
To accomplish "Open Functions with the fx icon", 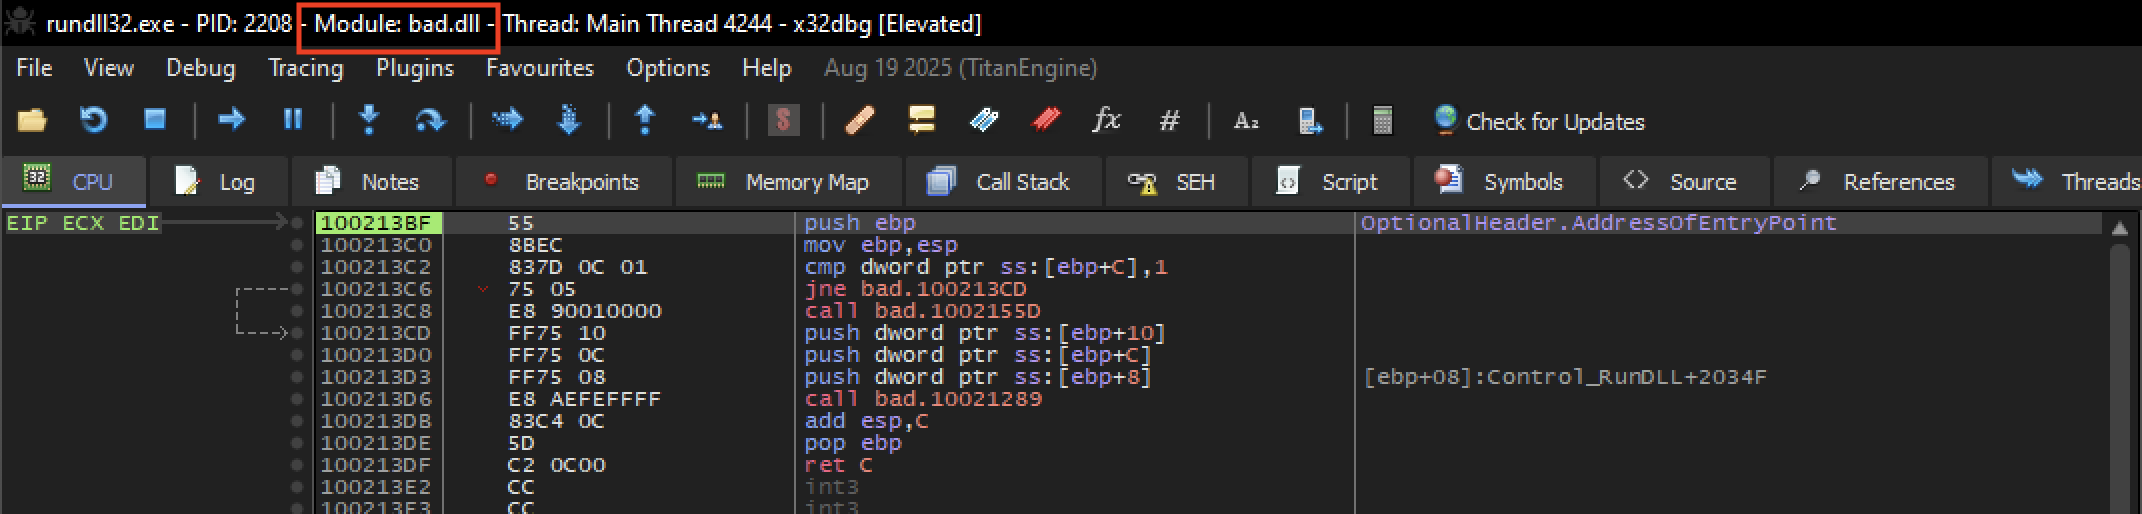I will click(x=1106, y=121).
